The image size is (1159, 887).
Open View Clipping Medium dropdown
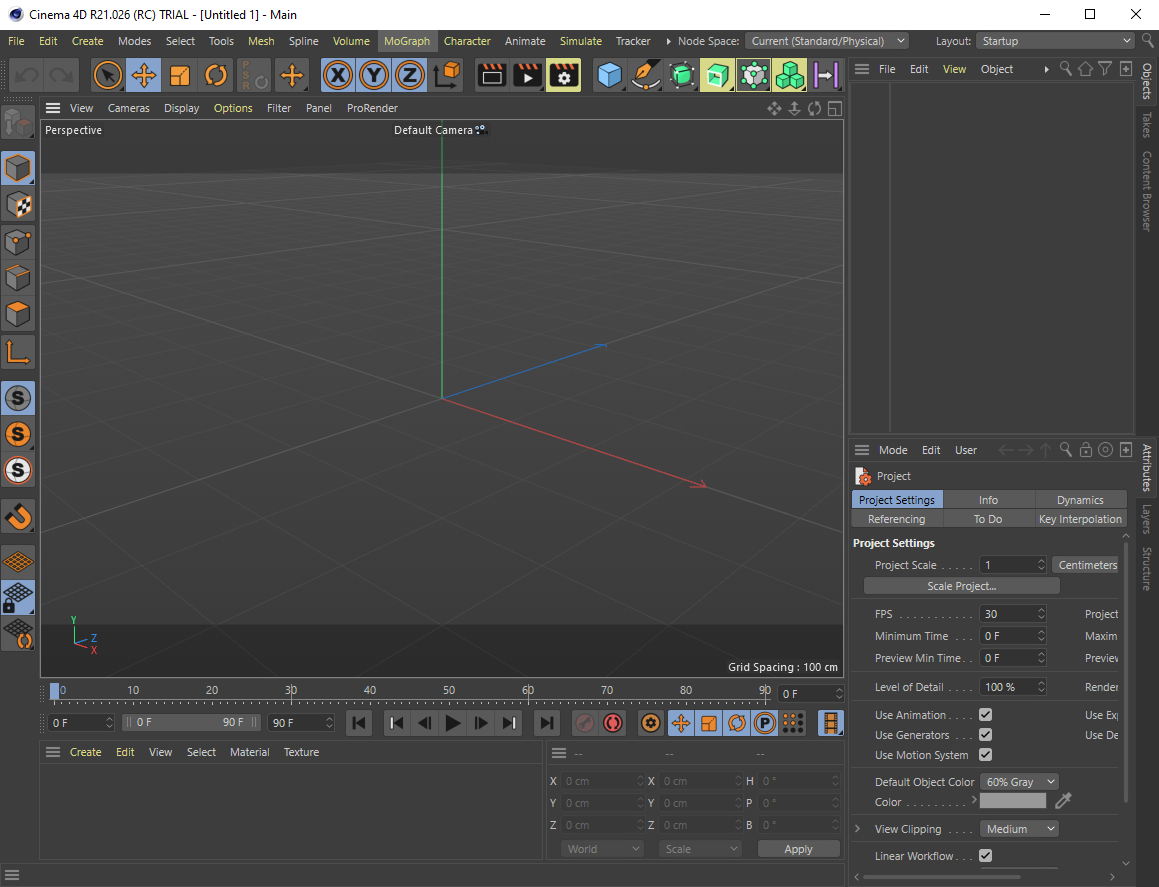1019,829
